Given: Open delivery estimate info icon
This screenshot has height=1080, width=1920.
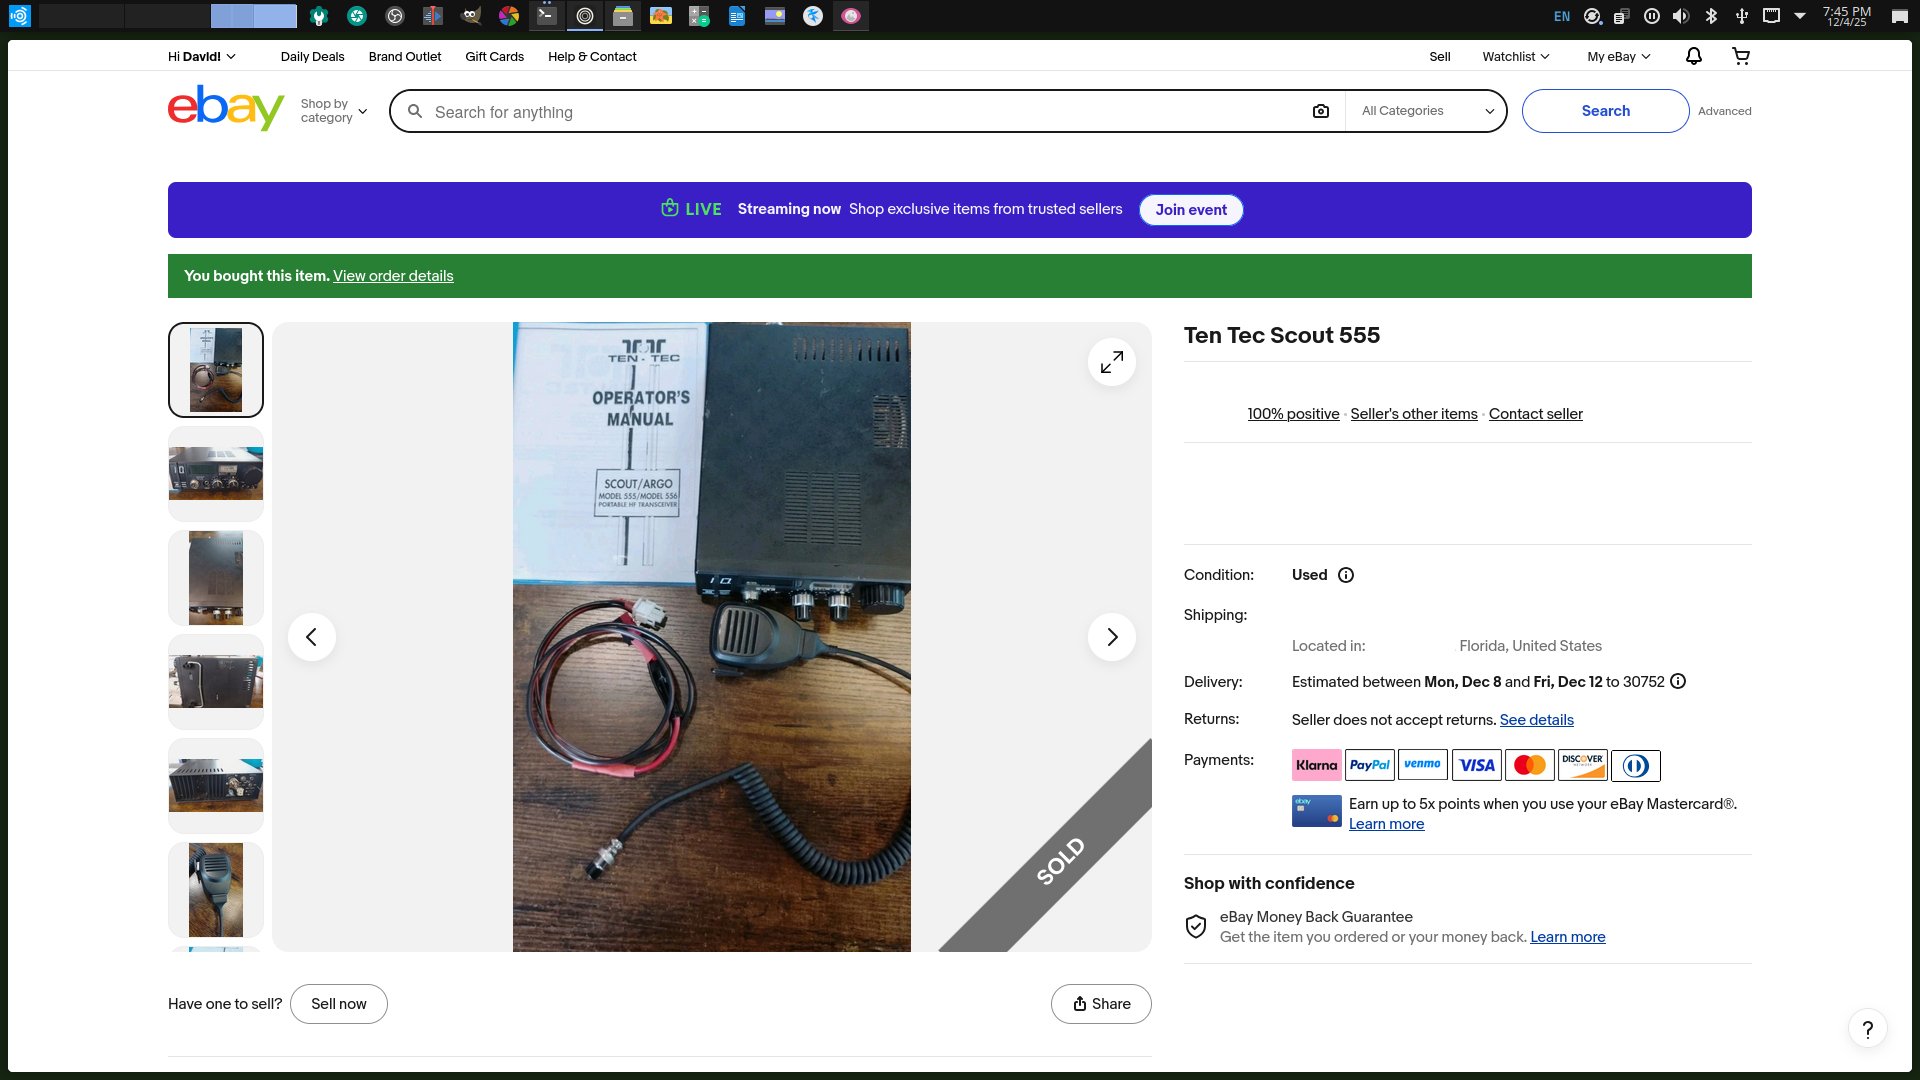Looking at the screenshot, I should (1678, 682).
